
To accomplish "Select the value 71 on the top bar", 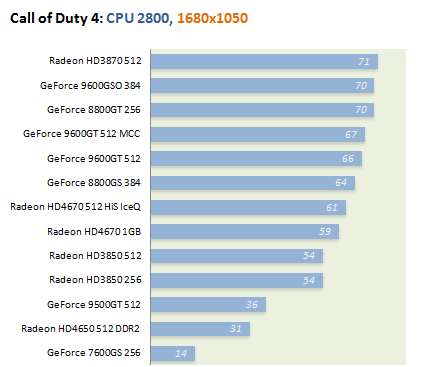I will 364,62.
